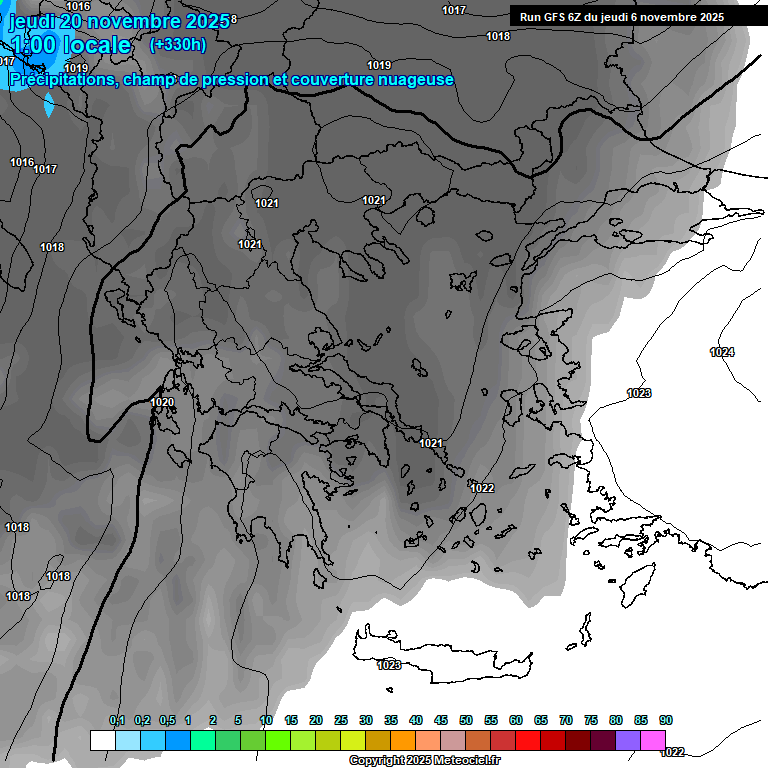Click the 1:00 locale time text
Viewport: 768px width, 768px height.
pyautogui.click(x=70, y=45)
